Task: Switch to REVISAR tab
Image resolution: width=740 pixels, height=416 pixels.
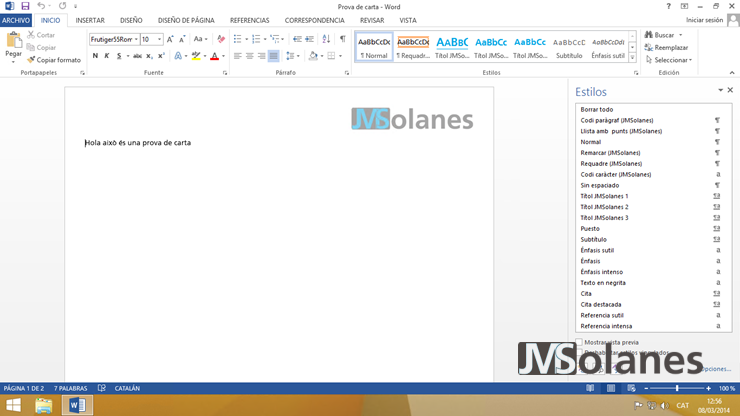Action: [372, 20]
